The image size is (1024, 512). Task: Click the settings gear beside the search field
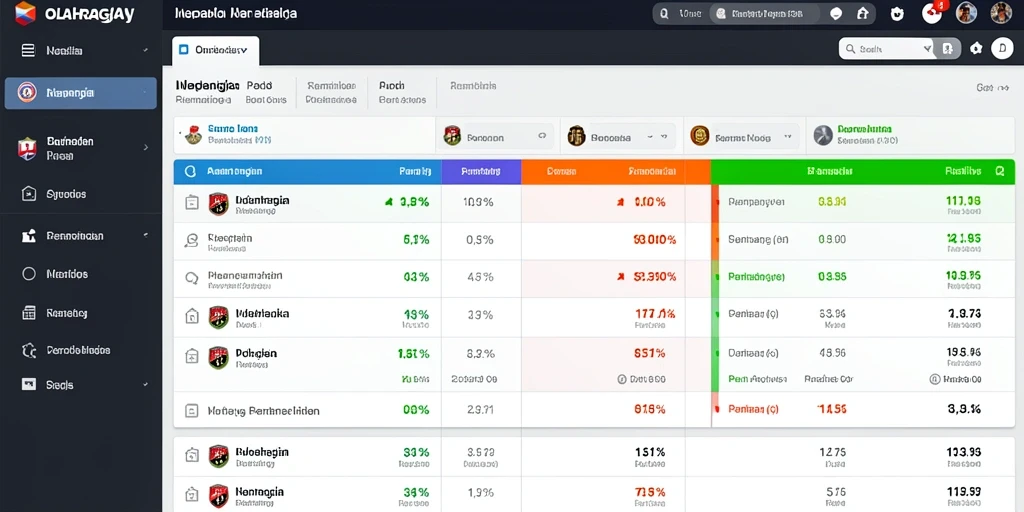coord(976,48)
